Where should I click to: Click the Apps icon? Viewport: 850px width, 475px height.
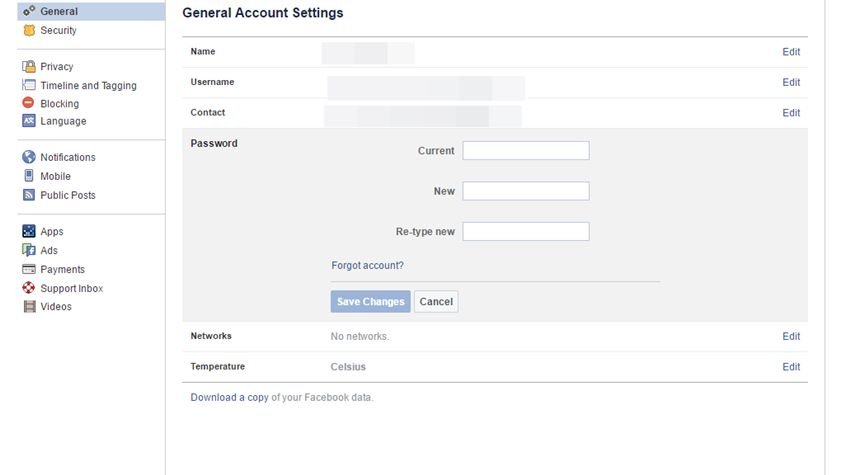[29, 231]
